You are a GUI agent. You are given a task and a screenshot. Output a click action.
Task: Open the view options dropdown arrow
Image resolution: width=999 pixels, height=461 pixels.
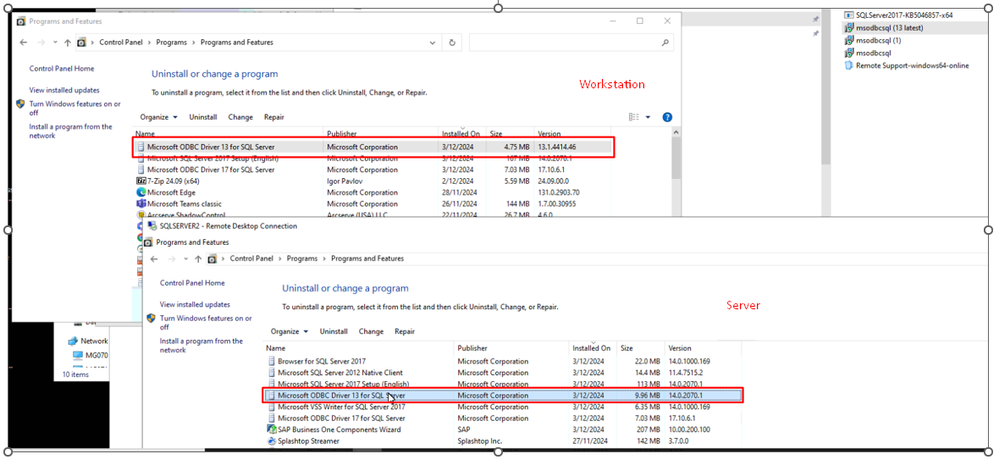(x=648, y=117)
